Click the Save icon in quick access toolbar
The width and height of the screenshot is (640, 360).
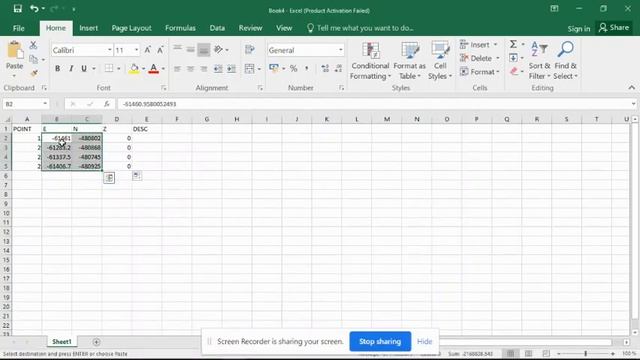pyautogui.click(x=18, y=9)
